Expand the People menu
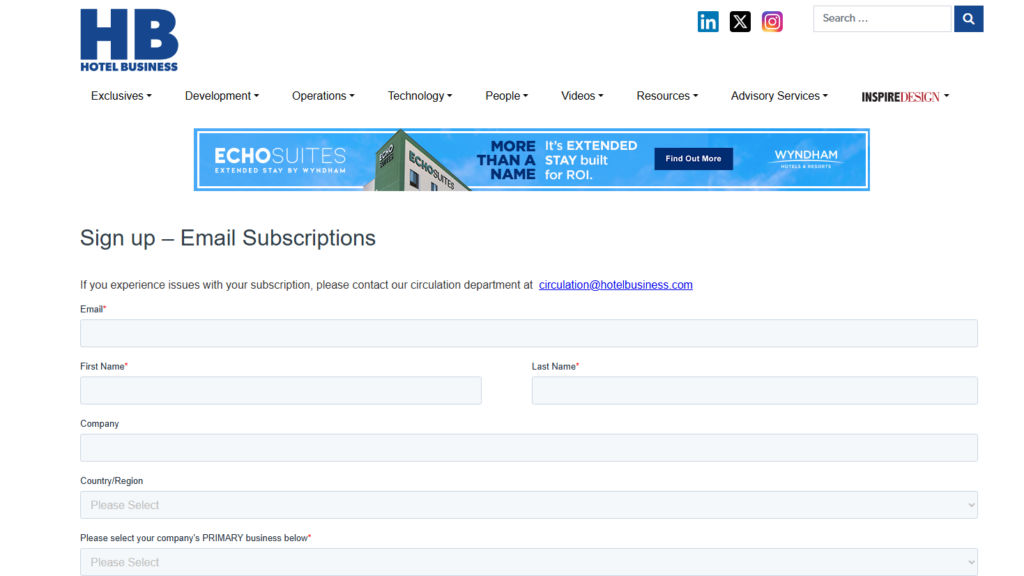The image size is (1024, 576). 507,96
